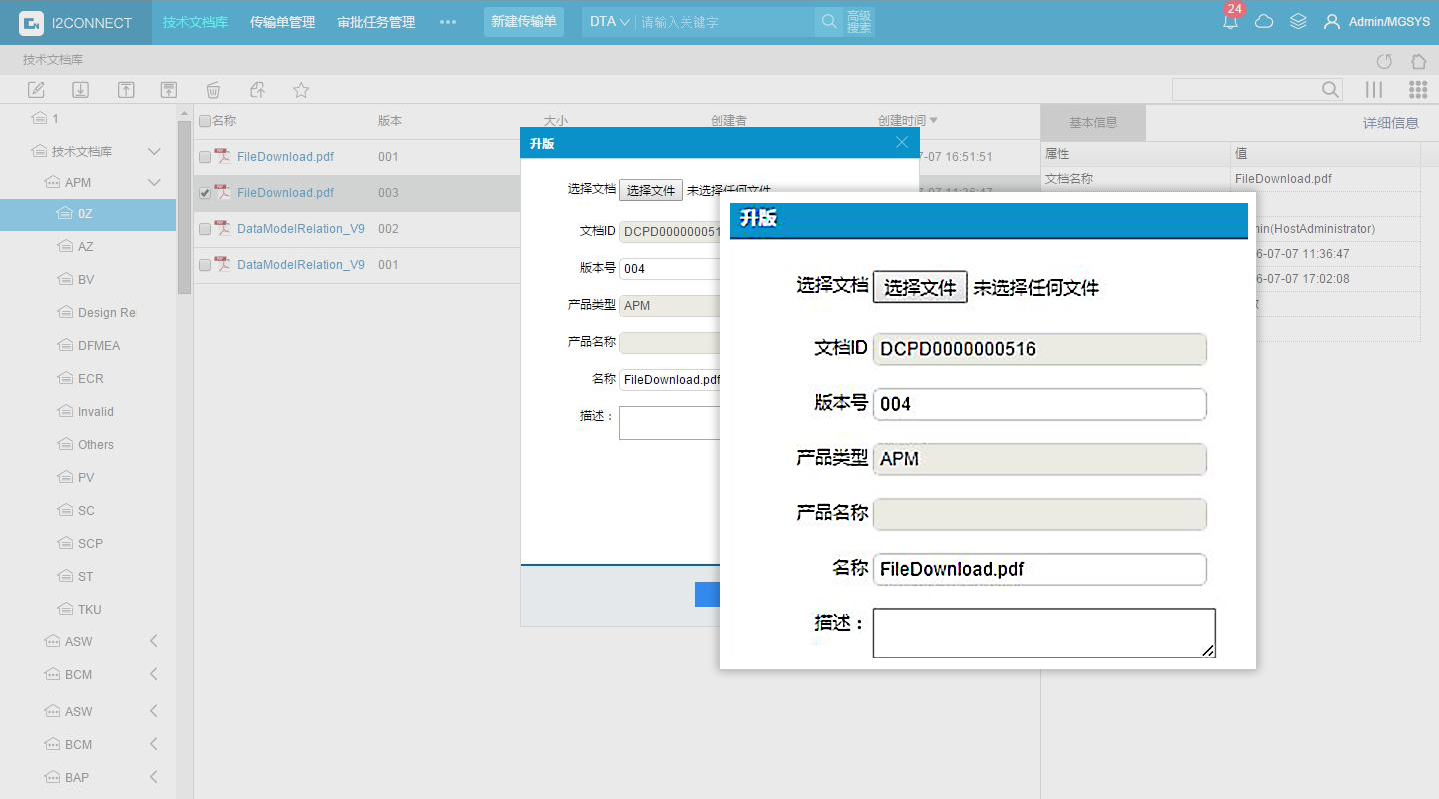Image resolution: width=1439 pixels, height=799 pixels.
Task: Select the 0Z folder in the tree
Action: pos(88,214)
